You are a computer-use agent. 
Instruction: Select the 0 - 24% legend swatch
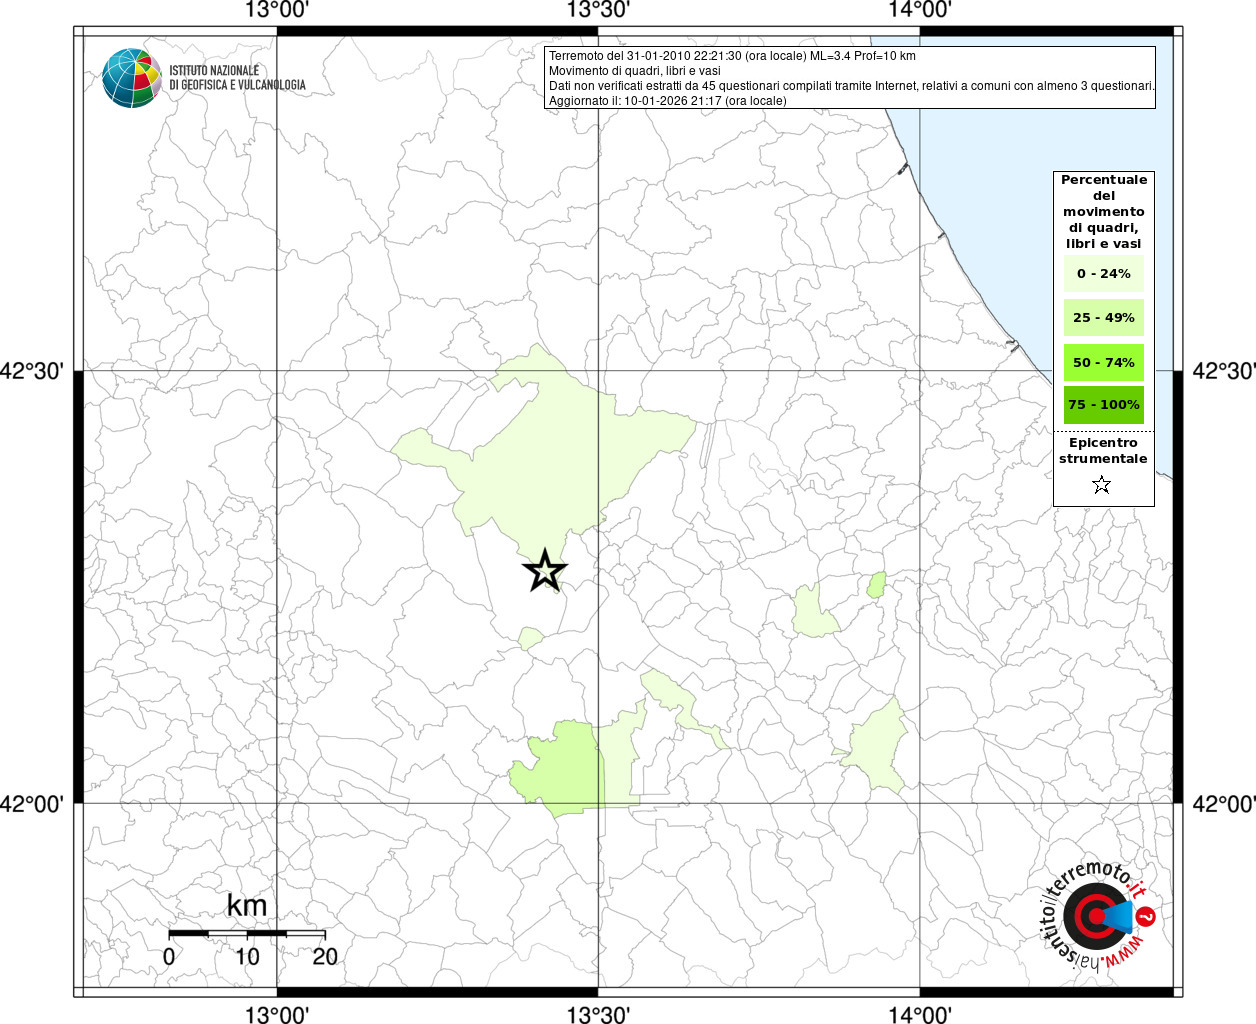click(1104, 274)
